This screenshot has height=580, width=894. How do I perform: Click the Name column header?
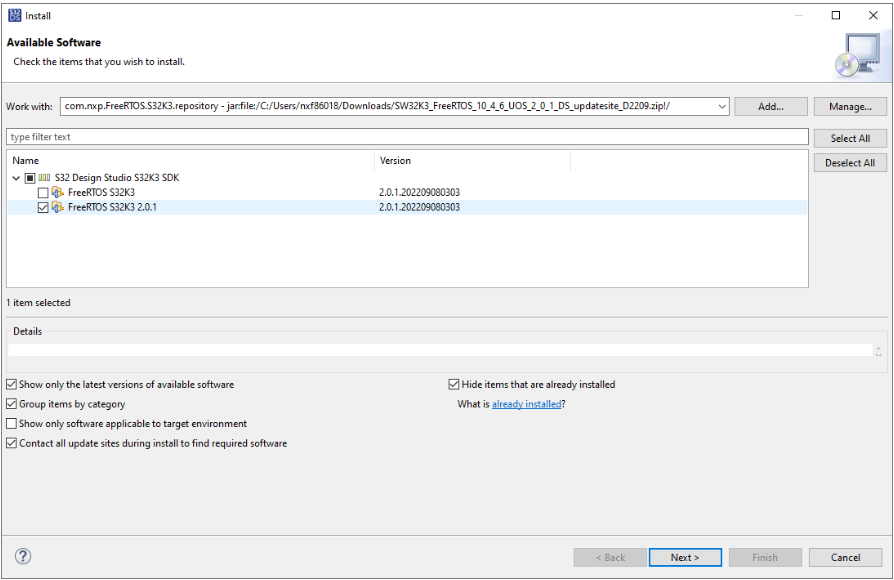191,160
